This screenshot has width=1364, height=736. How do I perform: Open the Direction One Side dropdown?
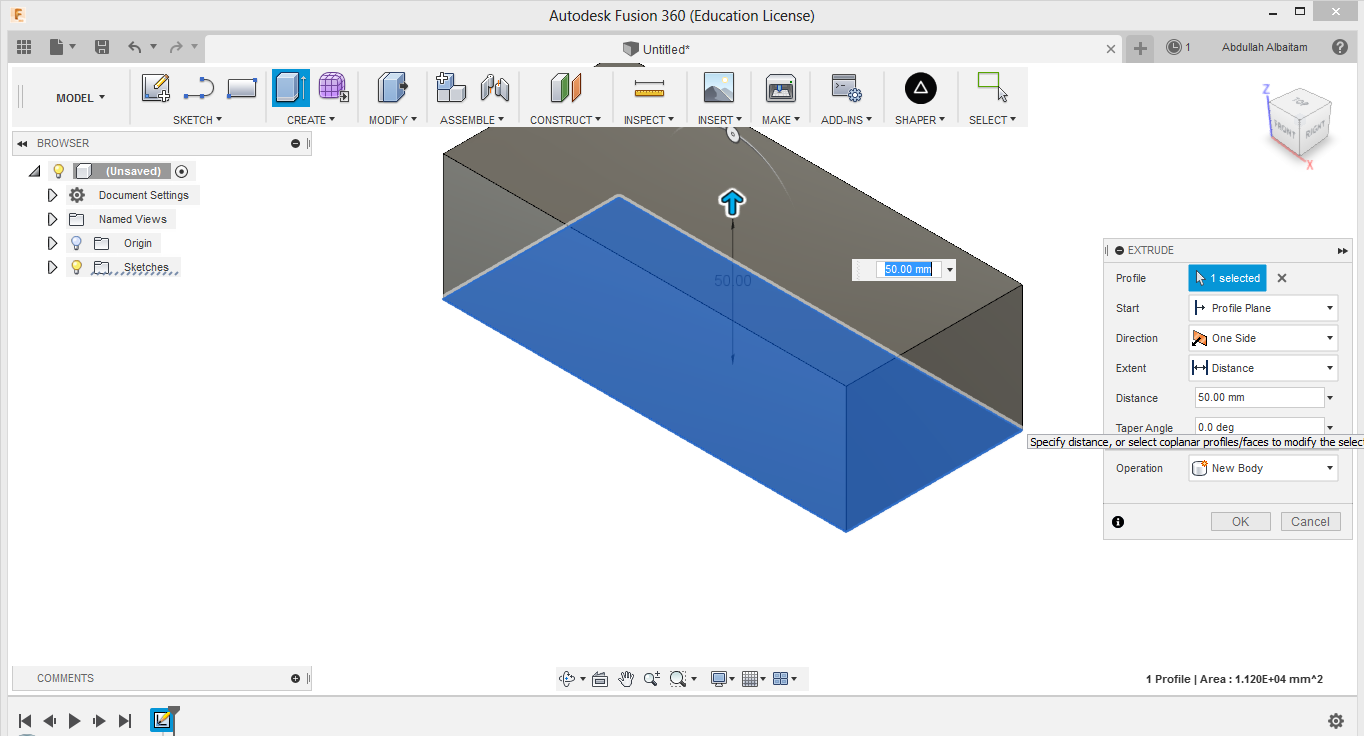coord(1263,338)
